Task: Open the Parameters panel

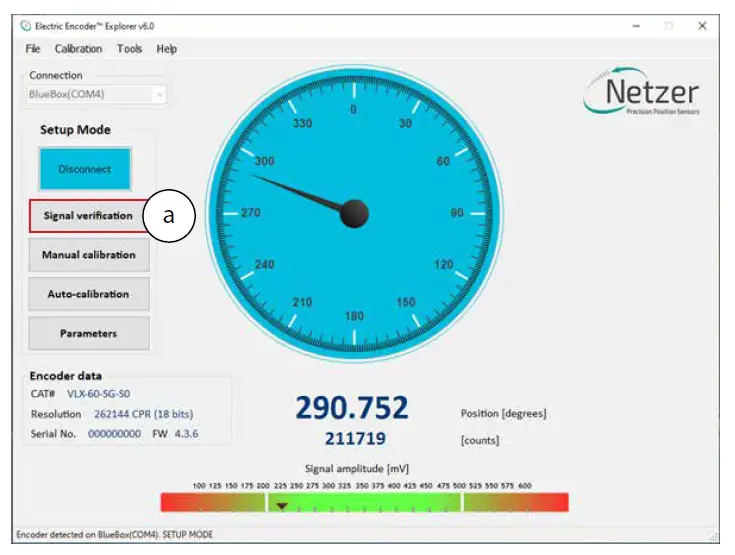Action: coord(89,333)
